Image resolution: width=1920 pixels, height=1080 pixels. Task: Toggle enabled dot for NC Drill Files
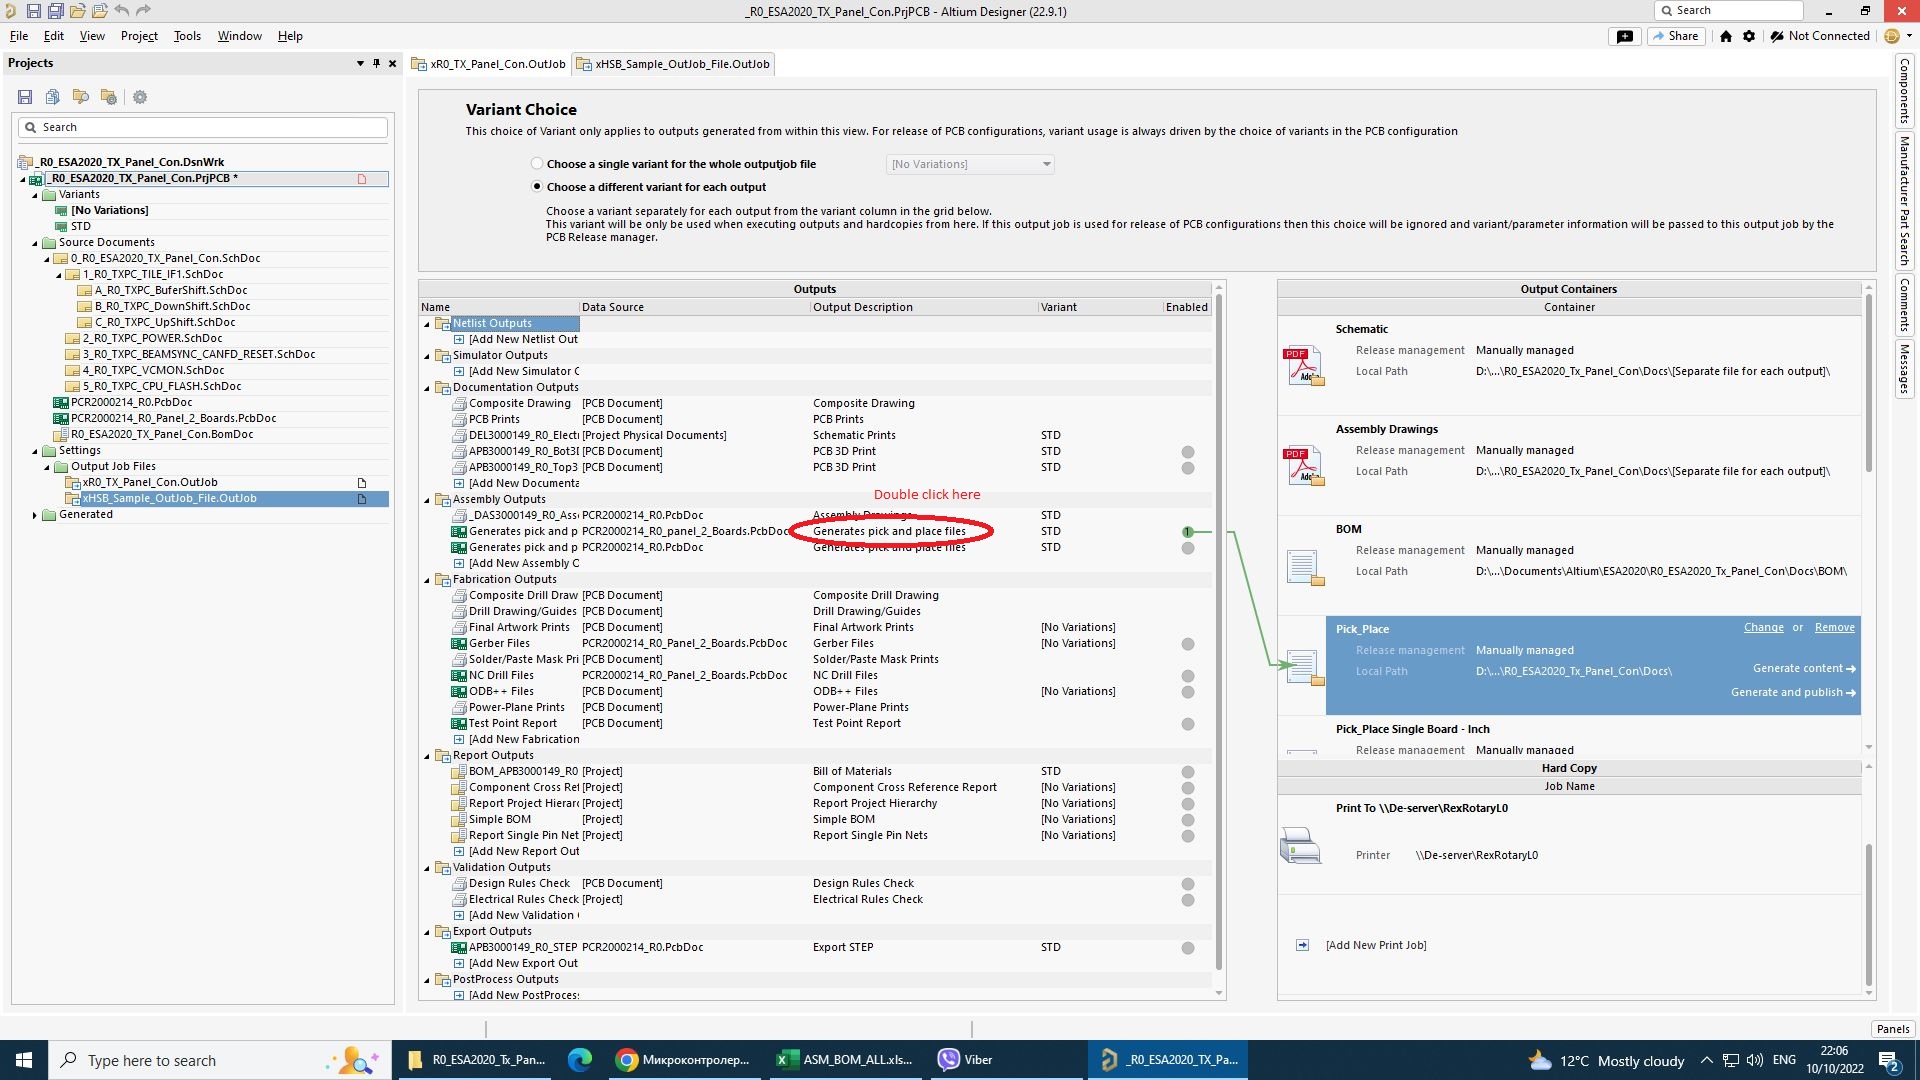1188,676
